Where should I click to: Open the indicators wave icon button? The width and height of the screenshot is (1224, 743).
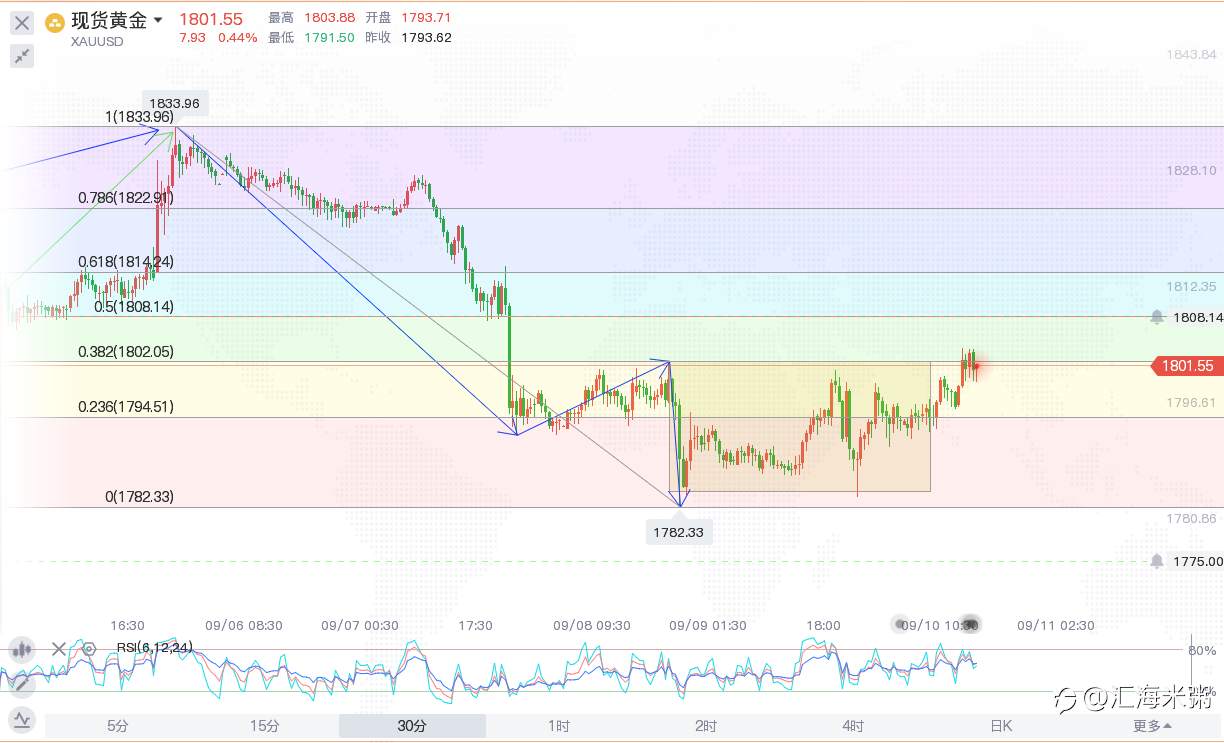click(x=21, y=718)
